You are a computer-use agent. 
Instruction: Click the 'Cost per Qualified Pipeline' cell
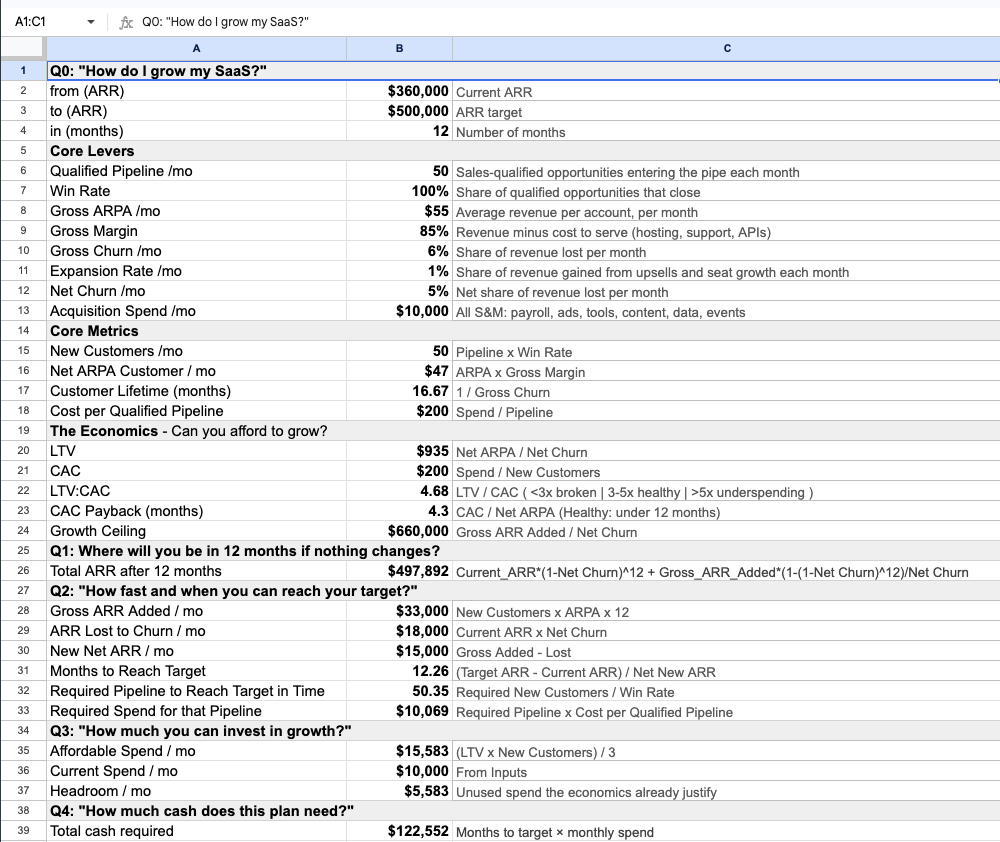(x=196, y=411)
